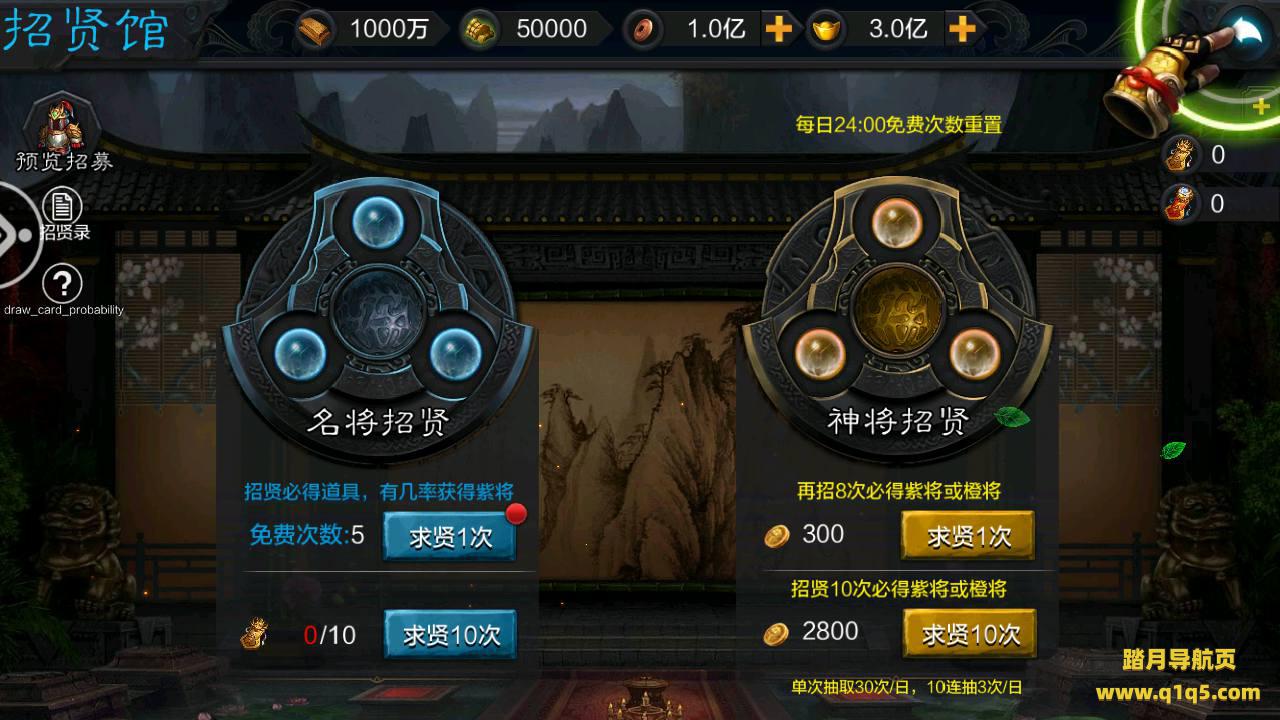Click gold 求贤1次 button costing 300

[967, 537]
